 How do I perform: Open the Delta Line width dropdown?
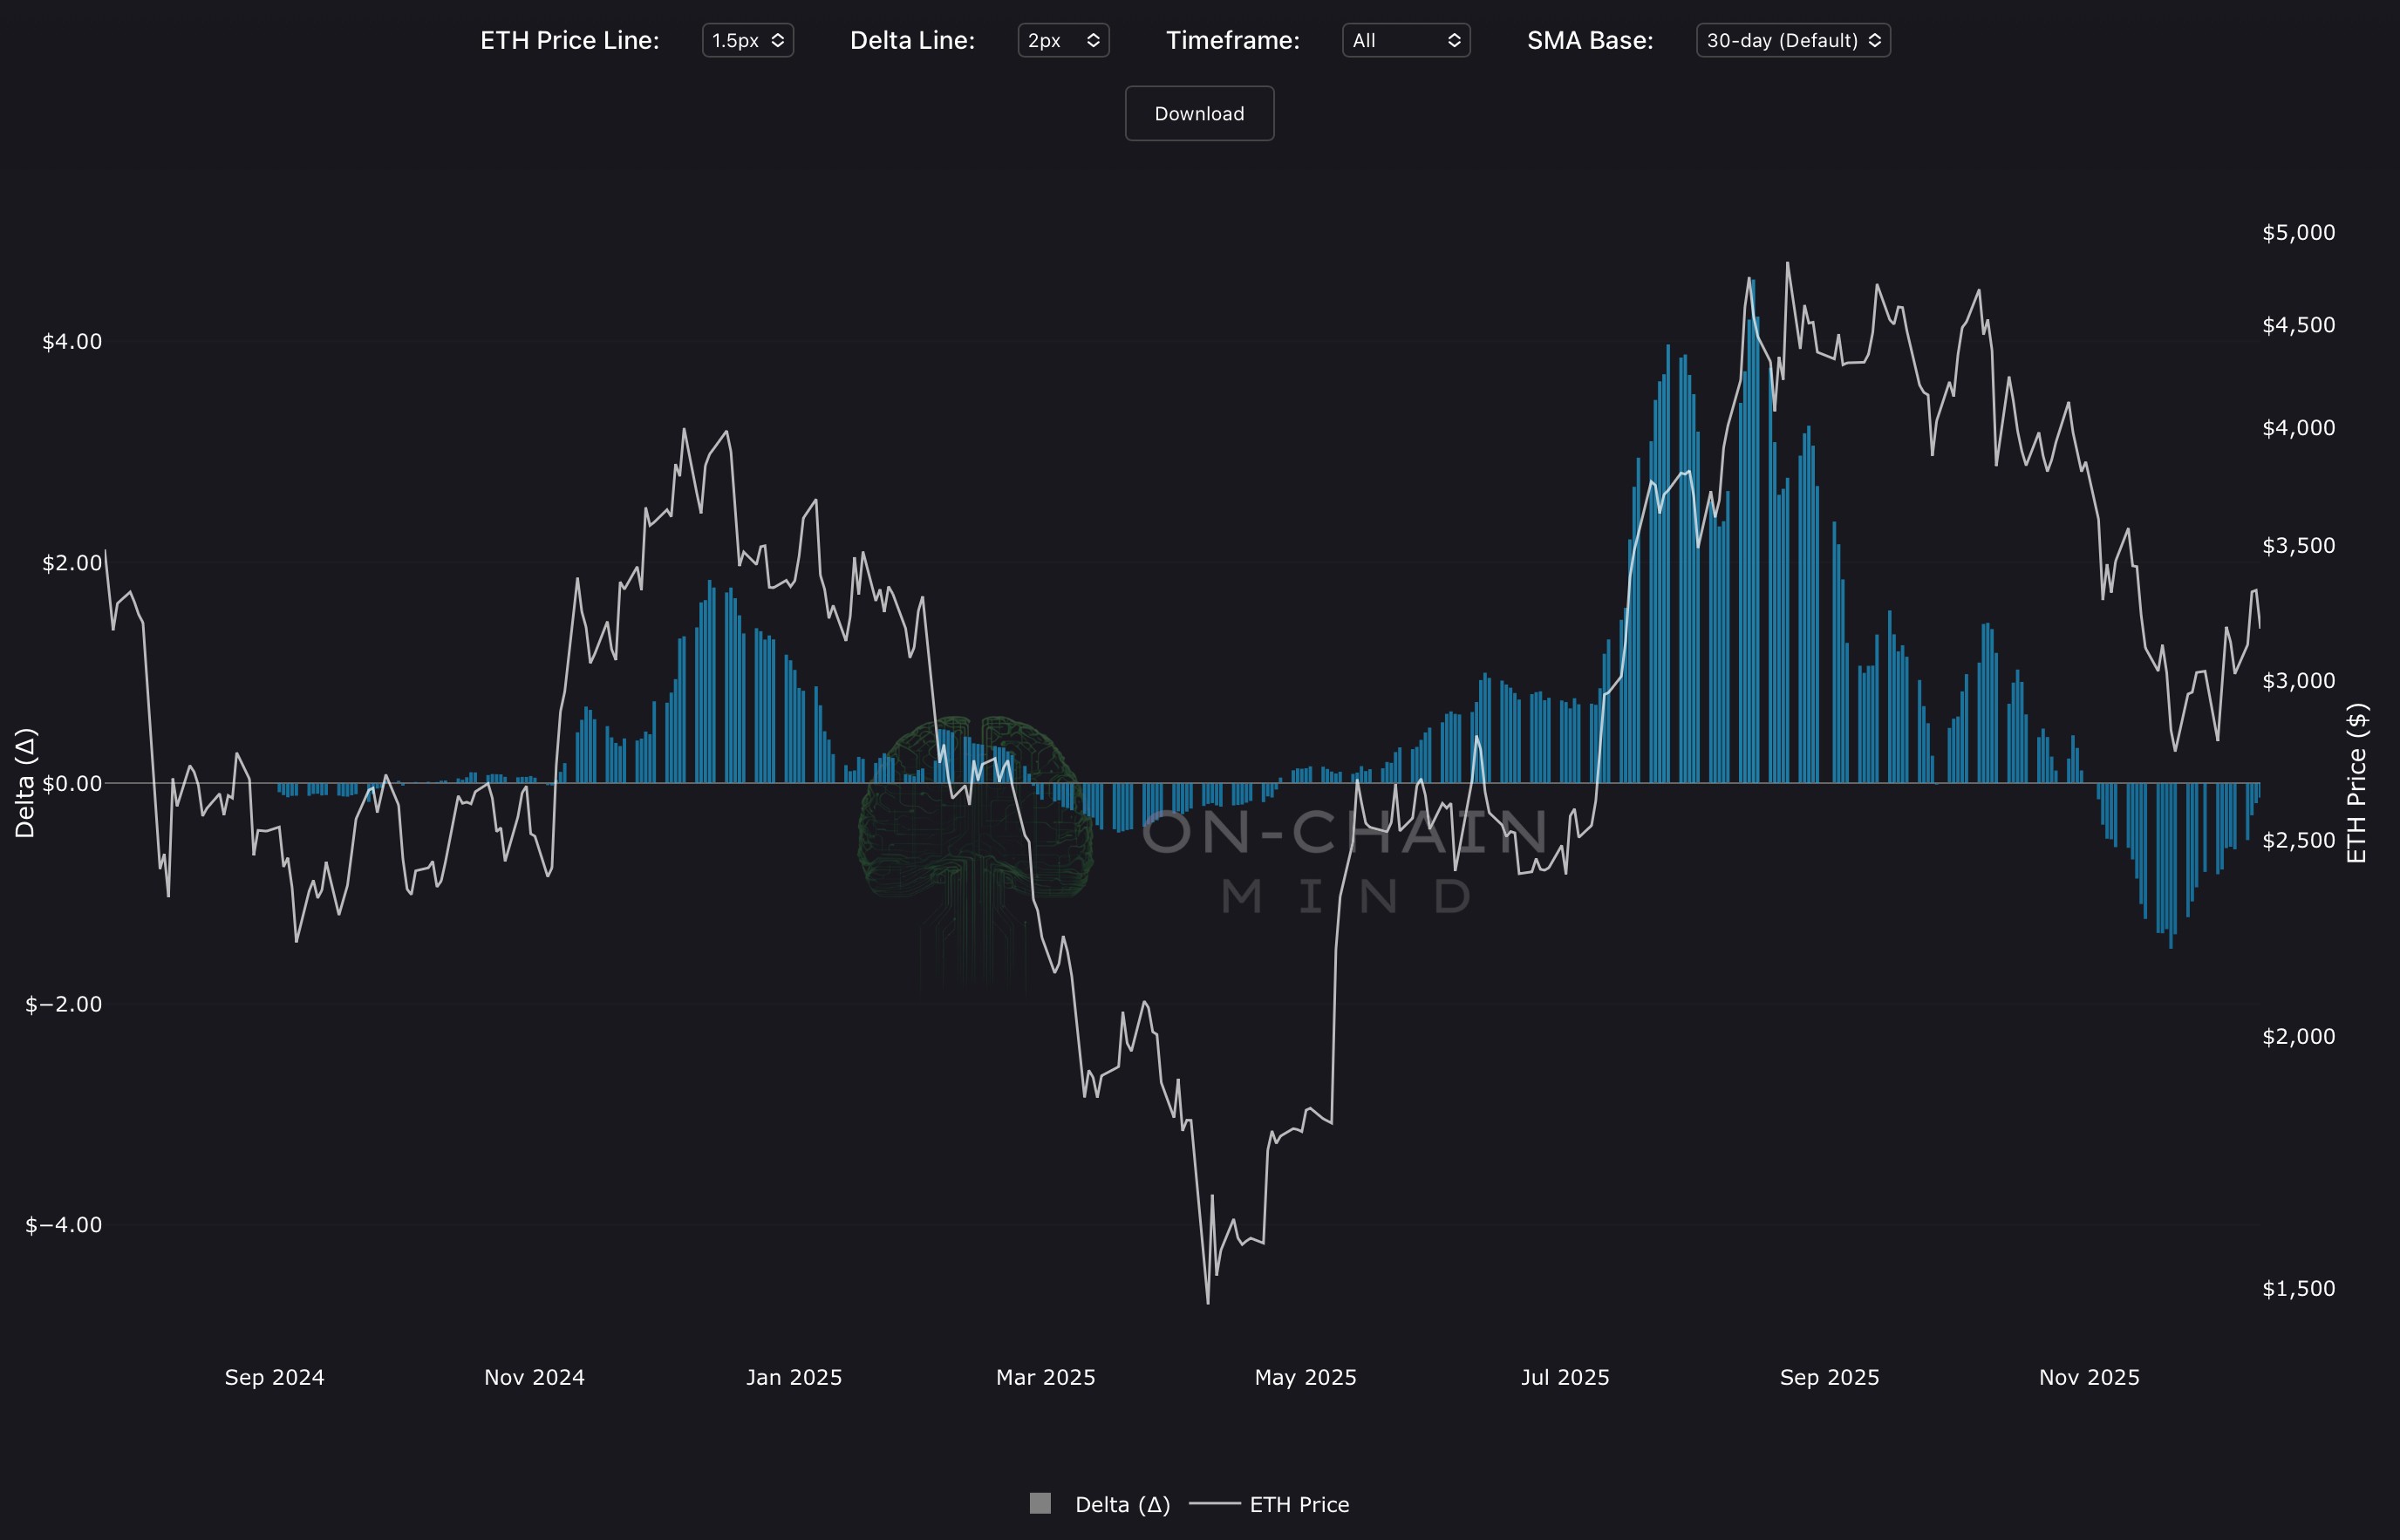click(x=1063, y=40)
